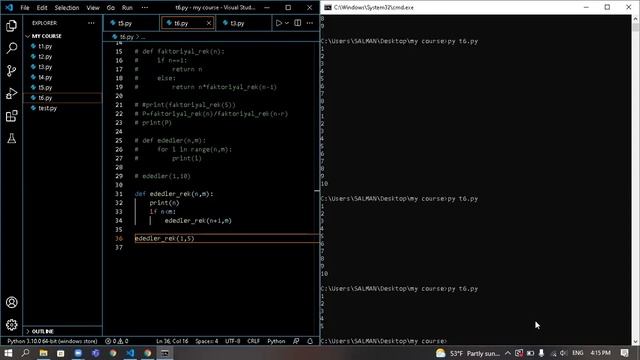Image resolution: width=640 pixels, height=360 pixels.
Task: Open the Explorer view in activity bar
Action: tap(11, 26)
